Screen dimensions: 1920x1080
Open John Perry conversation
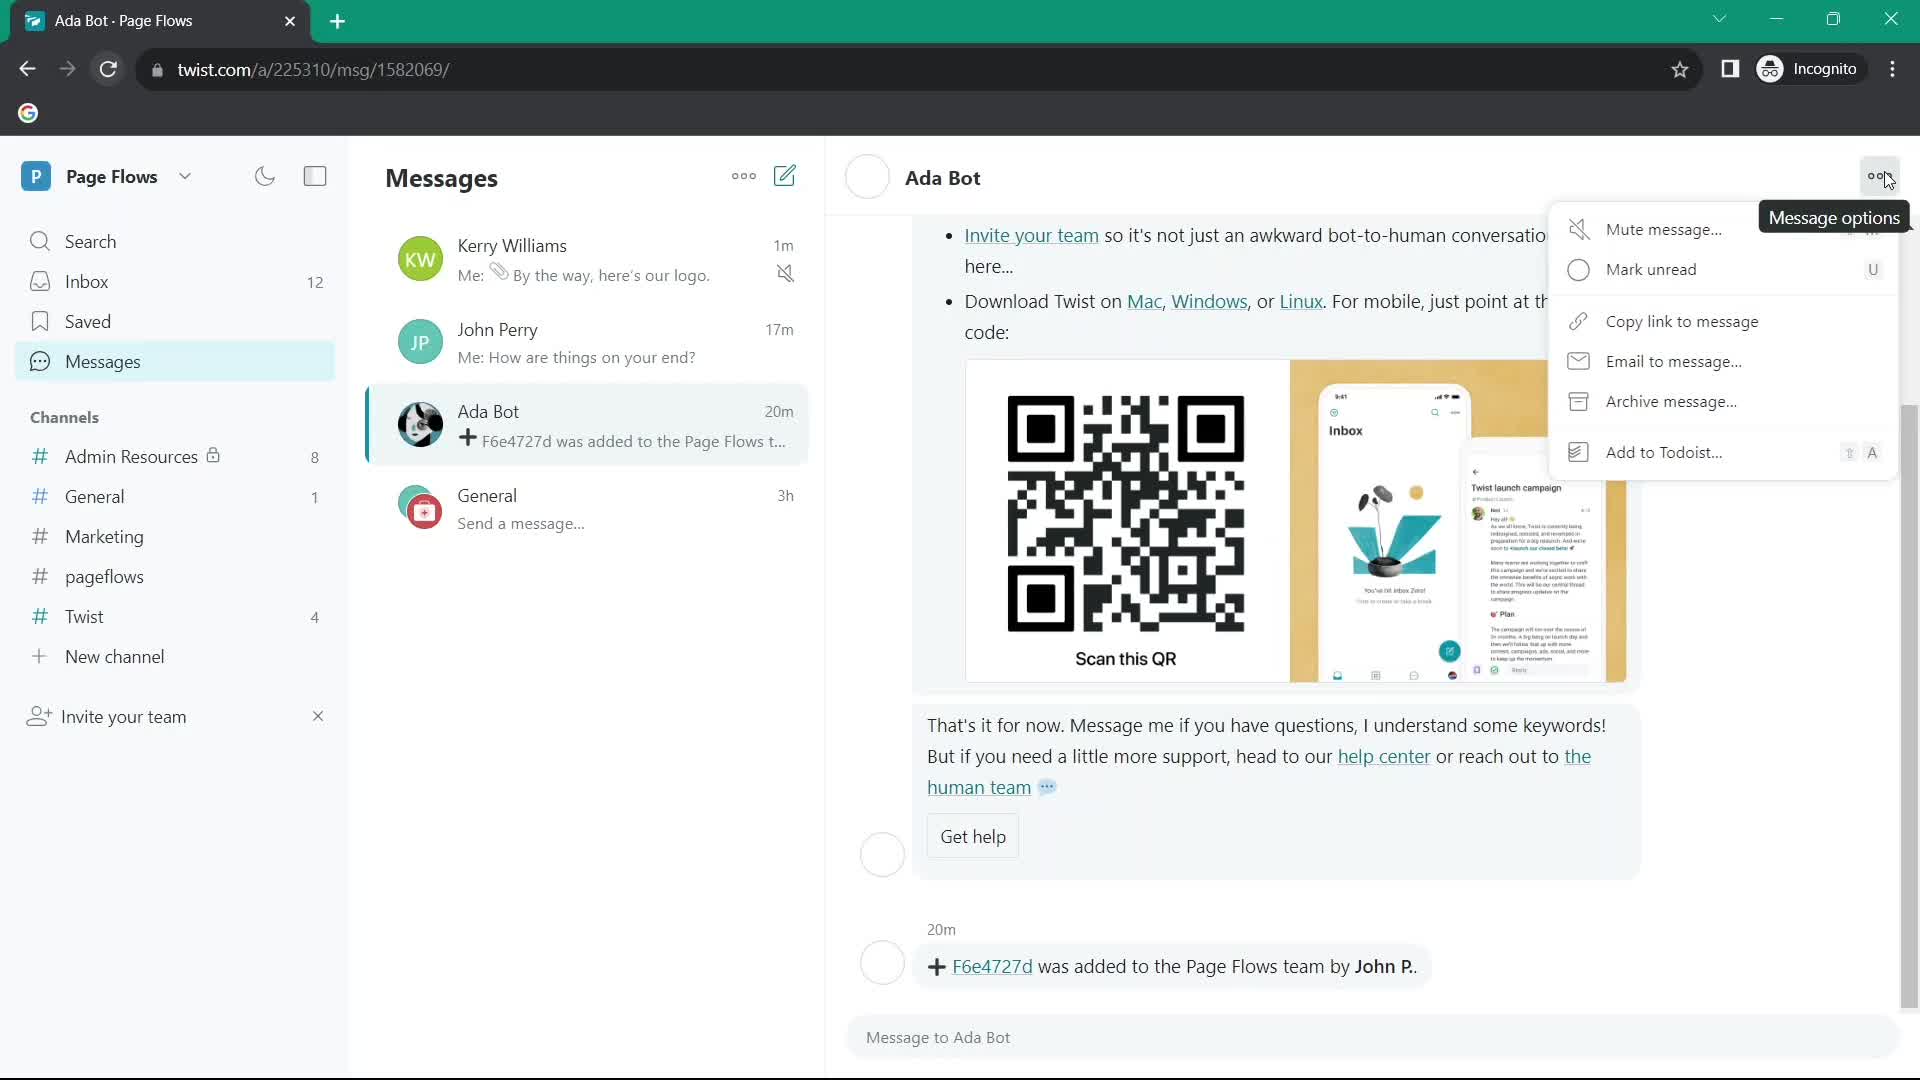(x=588, y=342)
